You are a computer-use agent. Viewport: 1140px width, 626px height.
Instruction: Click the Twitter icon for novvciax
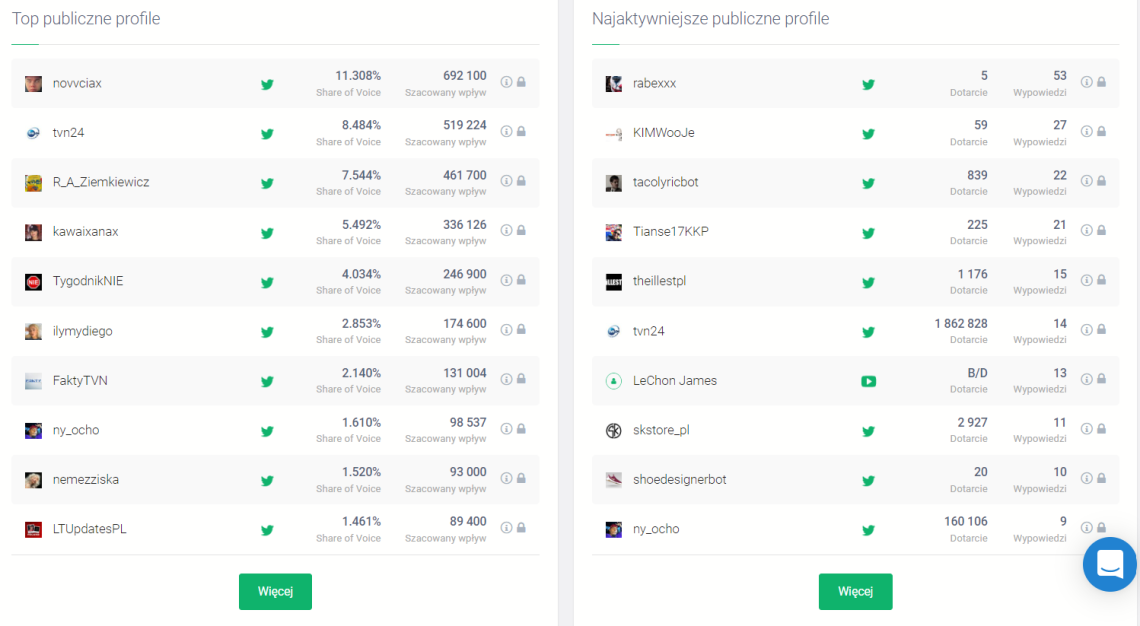pos(268,84)
